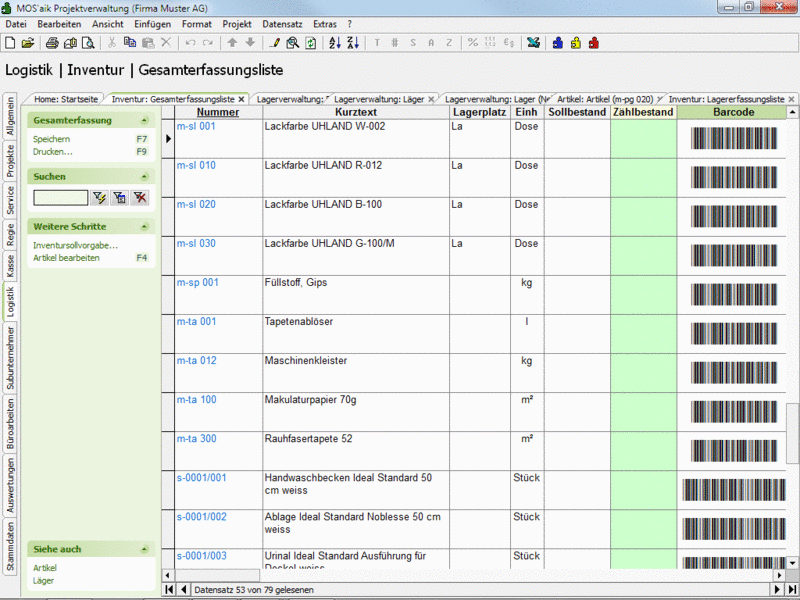This screenshot has width=800, height=600.
Task: Click the Nummer column header
Action: [x=218, y=112]
